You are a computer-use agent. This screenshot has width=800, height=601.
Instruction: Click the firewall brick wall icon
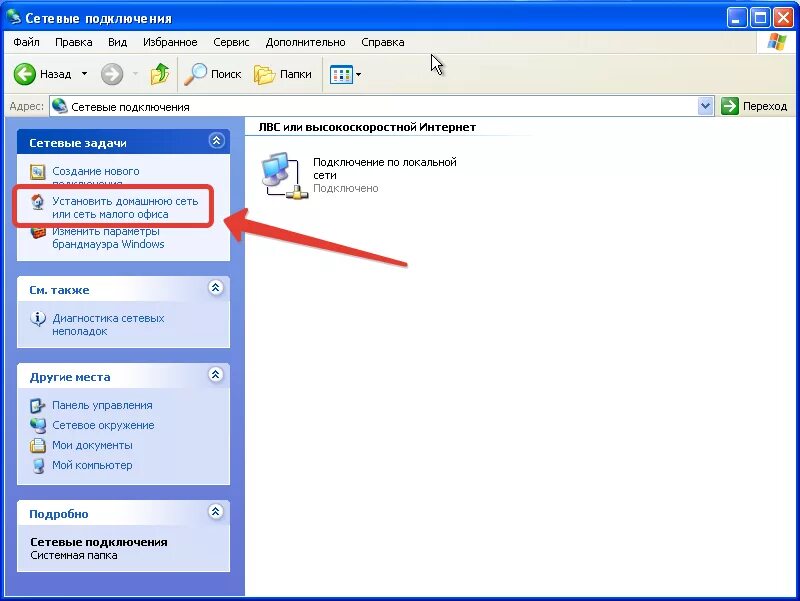(38, 233)
